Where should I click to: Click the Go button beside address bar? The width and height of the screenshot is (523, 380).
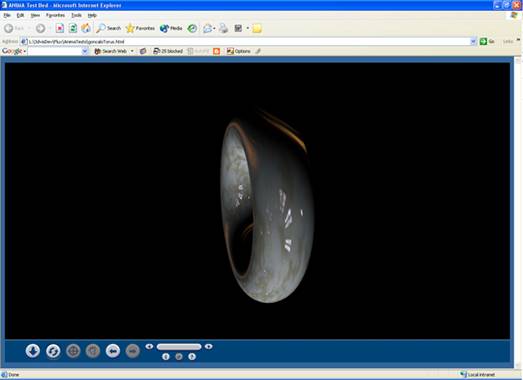pyautogui.click(x=487, y=41)
